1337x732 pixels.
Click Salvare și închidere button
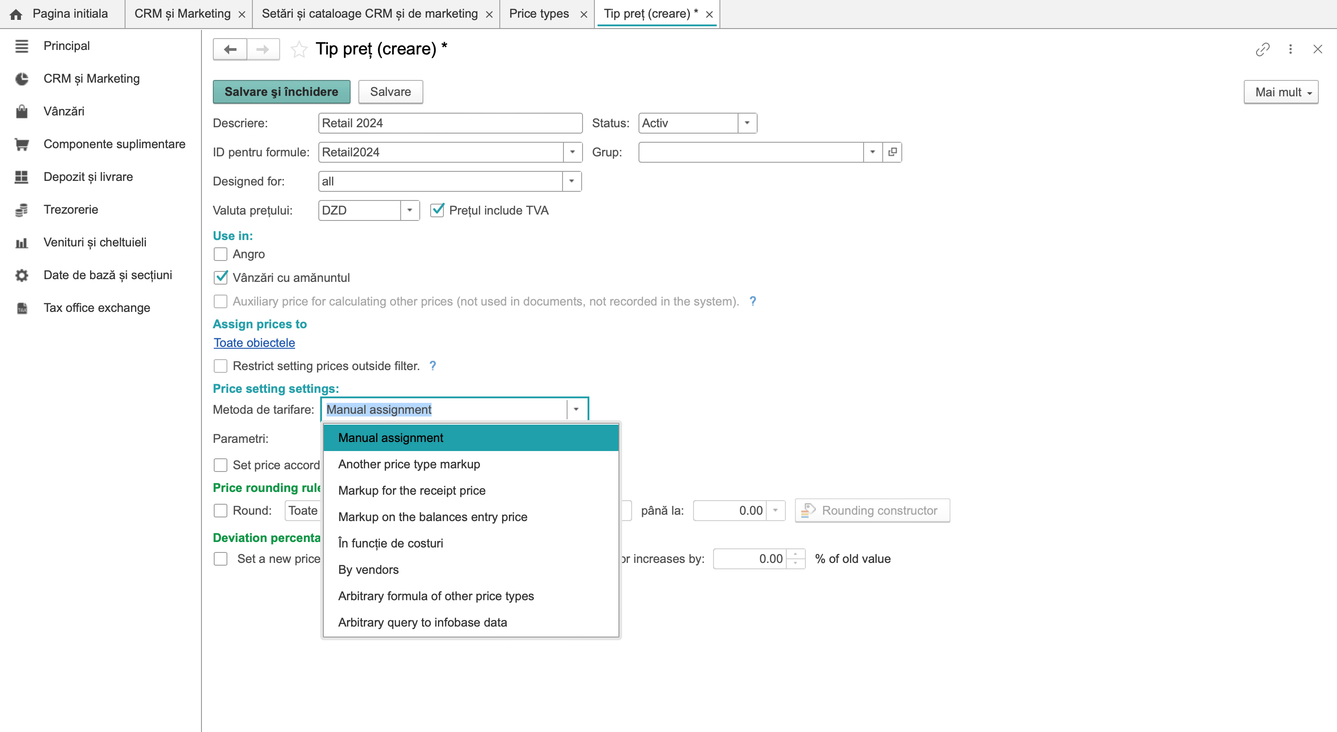[282, 92]
